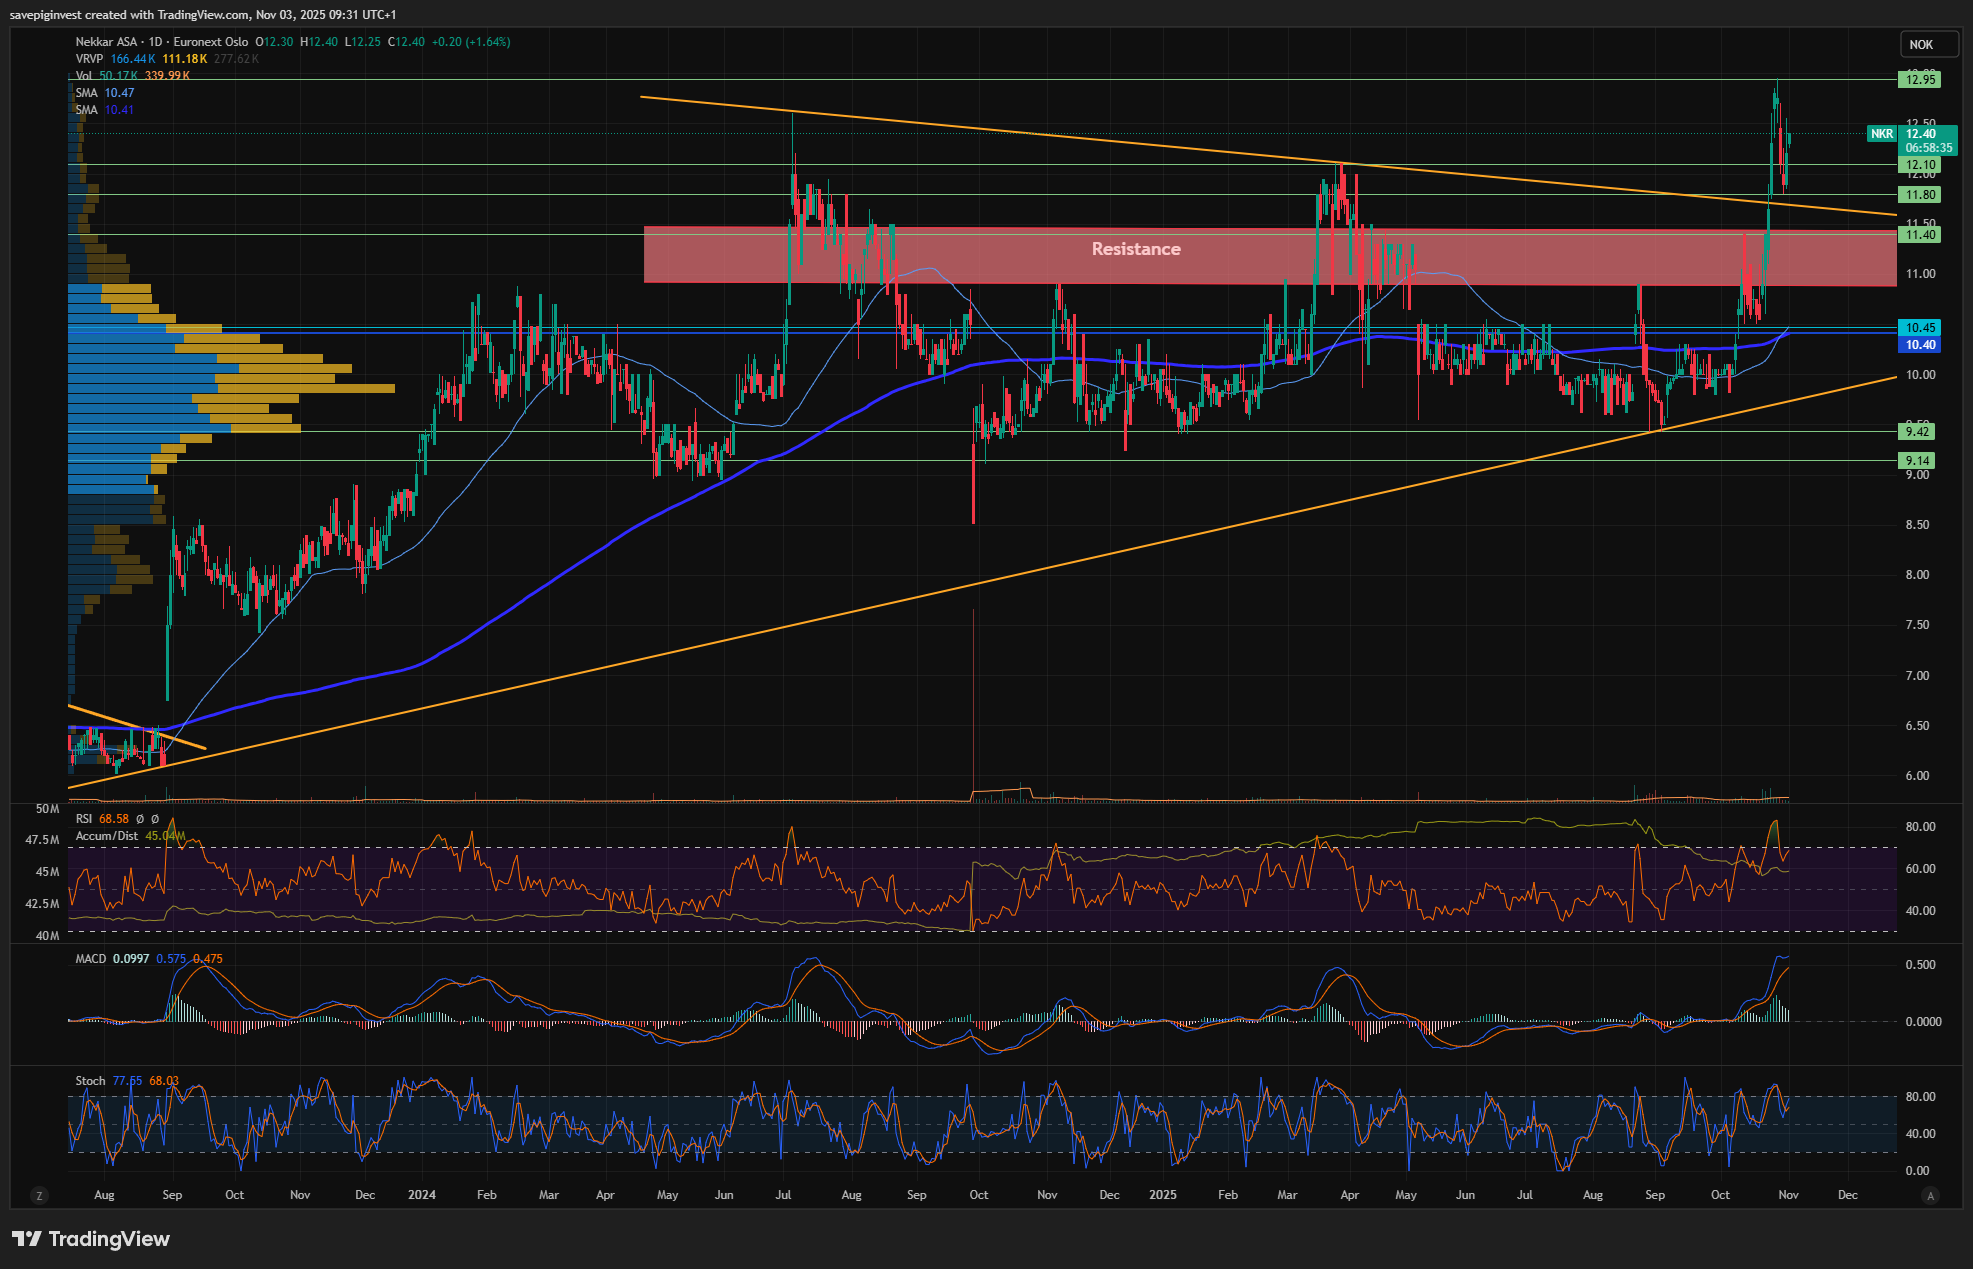Click the A auto-scale button
This screenshot has width=1973, height=1269.
(1930, 1195)
